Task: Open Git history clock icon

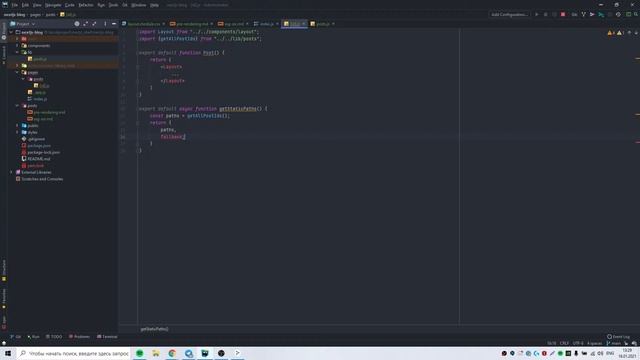Action: 618,14
